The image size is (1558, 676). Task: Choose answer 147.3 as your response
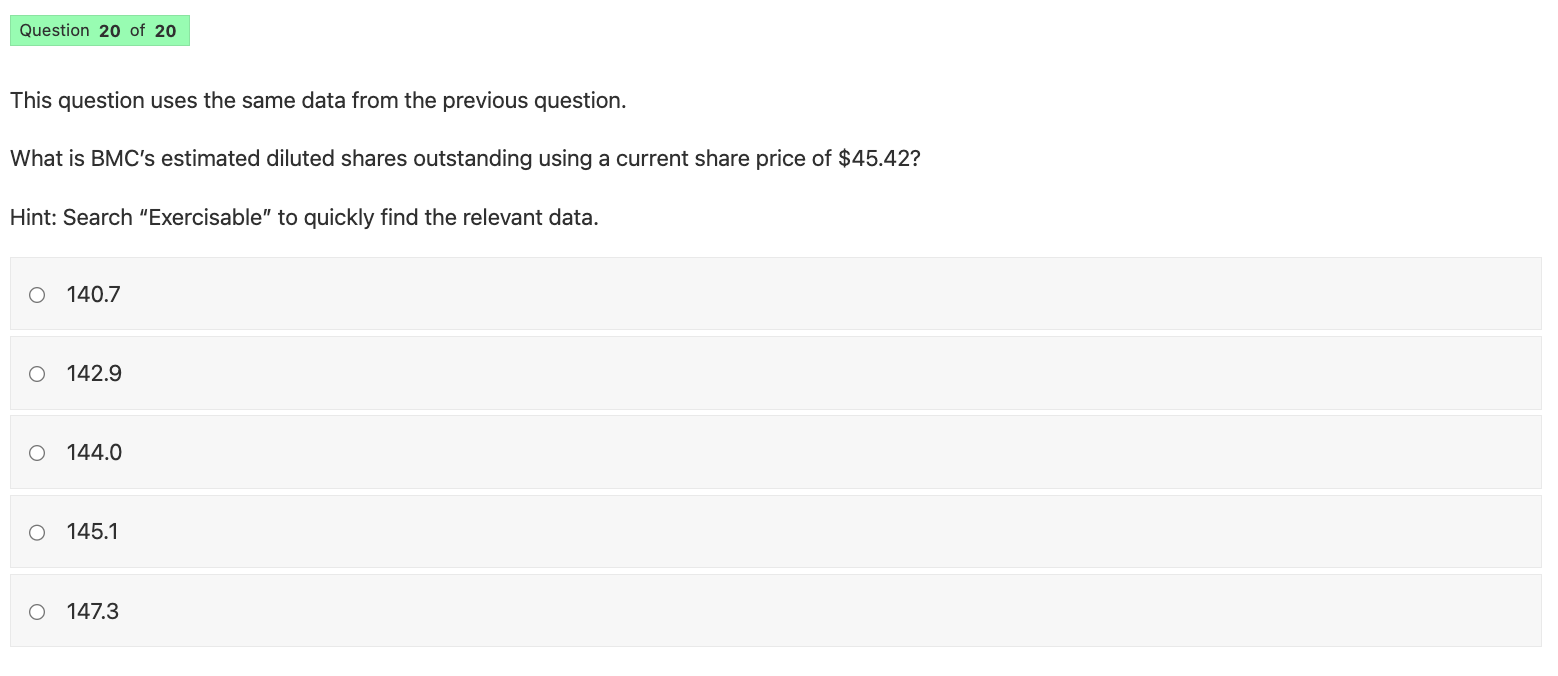(x=92, y=611)
